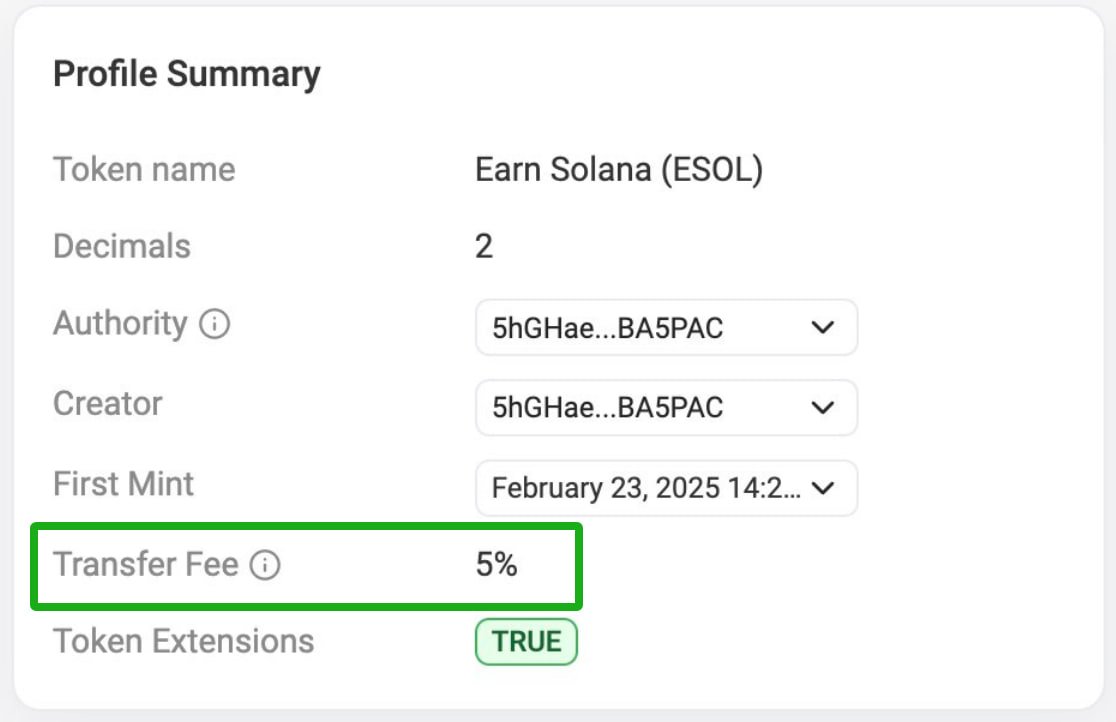Click the Decimals value showing 2
The width and height of the screenshot is (1116, 722).
(483, 245)
